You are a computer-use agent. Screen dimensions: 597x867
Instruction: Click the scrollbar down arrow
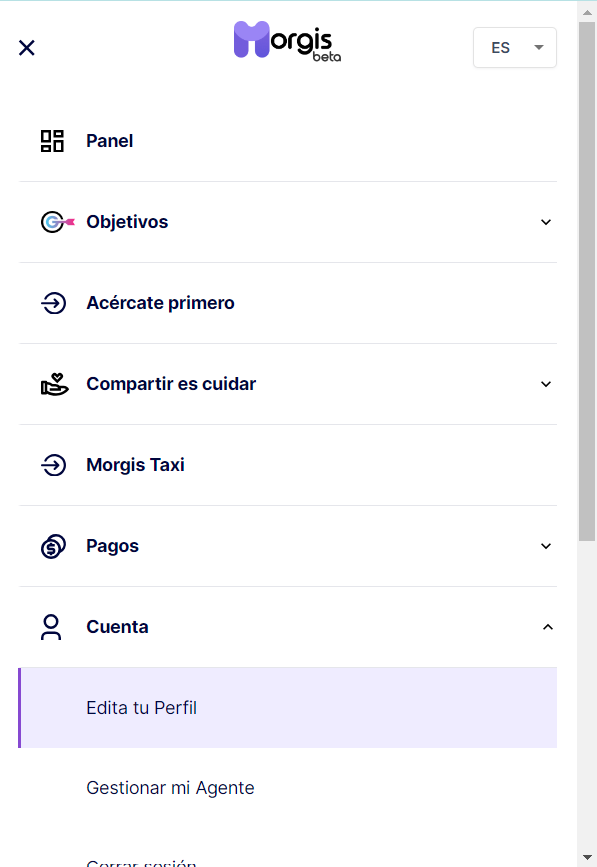tap(587, 859)
